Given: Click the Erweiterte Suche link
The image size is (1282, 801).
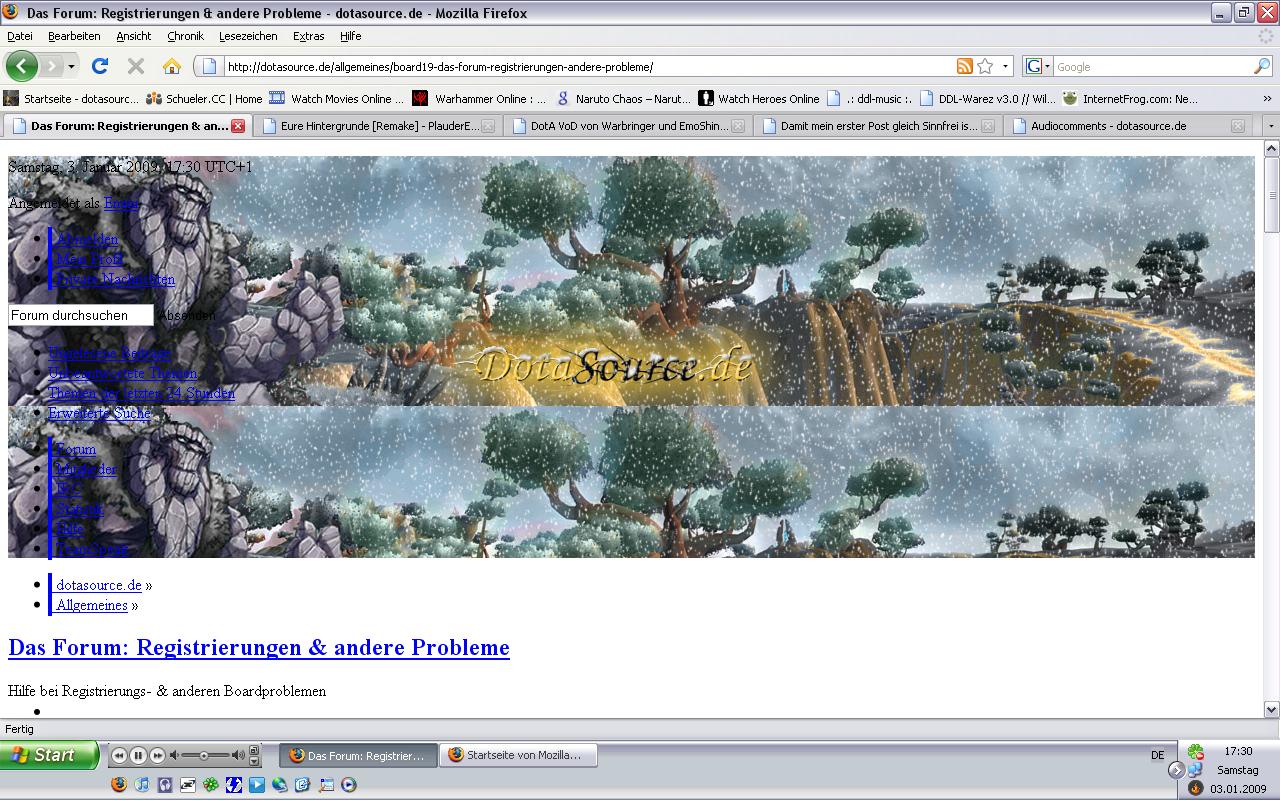Looking at the screenshot, I should [100, 413].
